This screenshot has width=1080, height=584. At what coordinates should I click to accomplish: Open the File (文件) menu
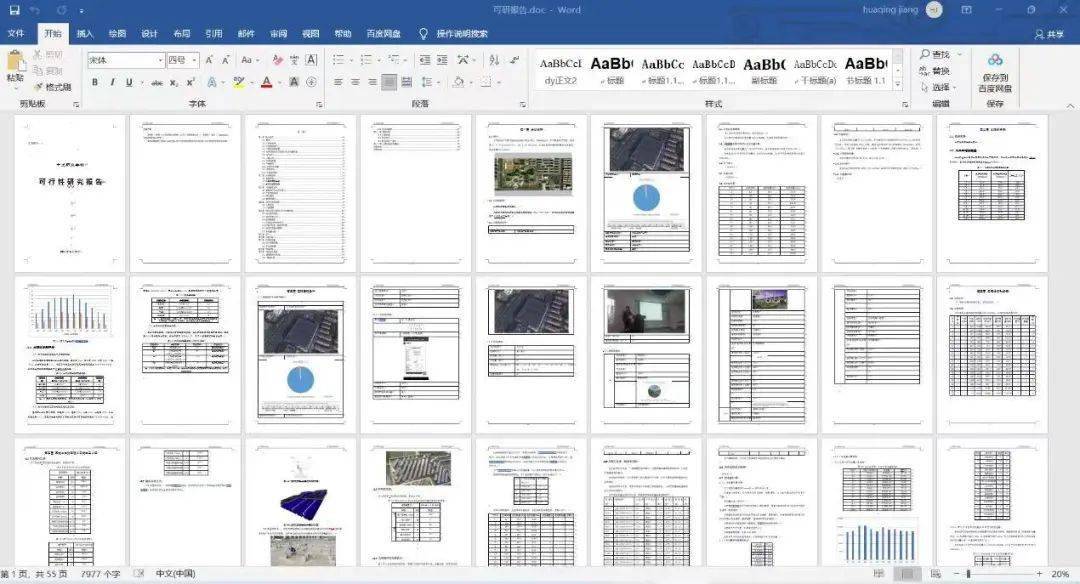16,33
